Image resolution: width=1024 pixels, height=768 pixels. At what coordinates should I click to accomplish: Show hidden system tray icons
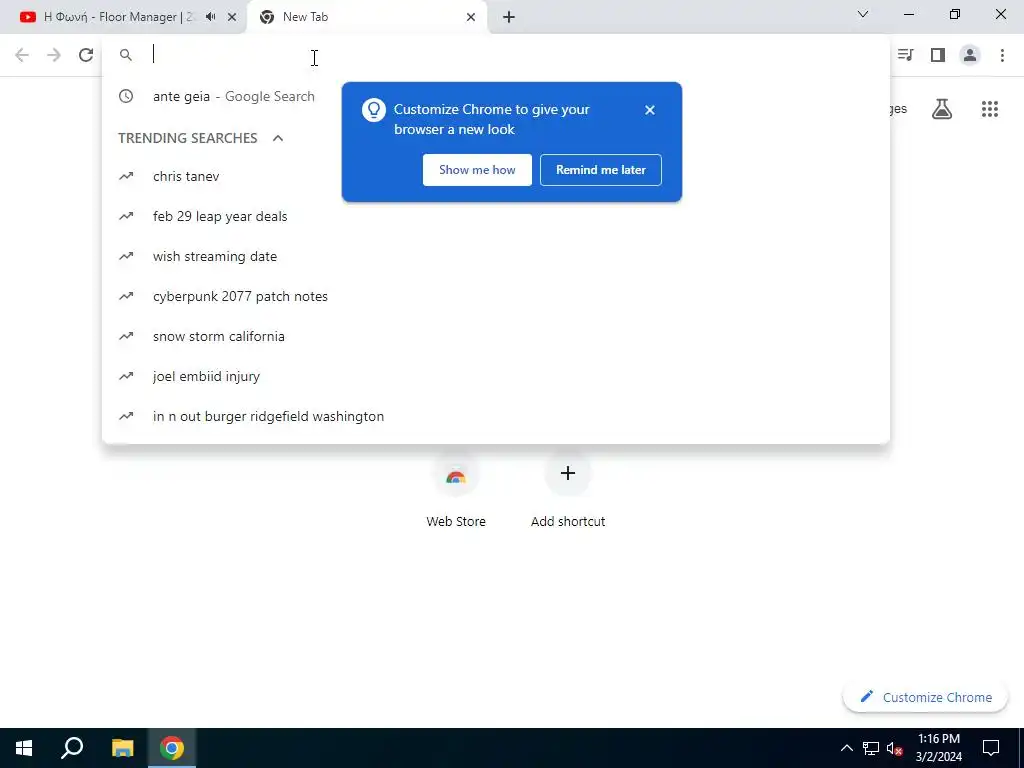click(x=846, y=748)
